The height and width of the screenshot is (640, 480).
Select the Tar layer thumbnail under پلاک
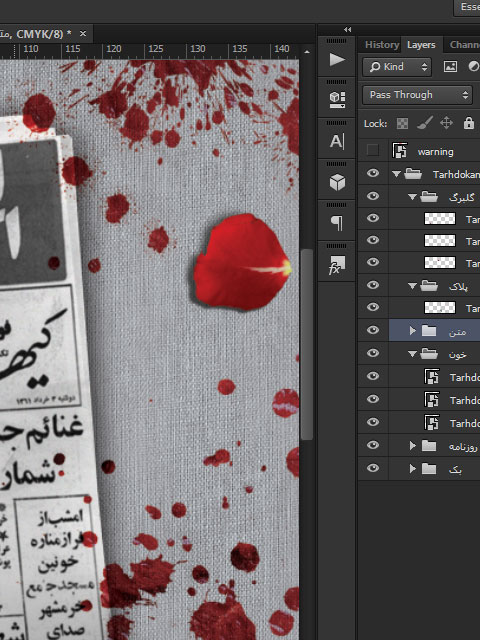point(440,307)
